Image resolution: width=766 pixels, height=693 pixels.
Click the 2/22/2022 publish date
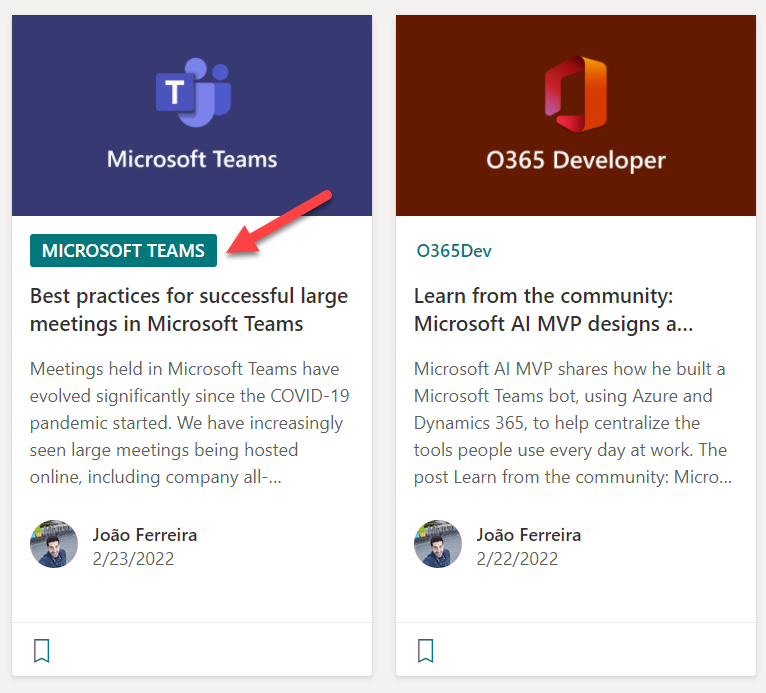(517, 558)
